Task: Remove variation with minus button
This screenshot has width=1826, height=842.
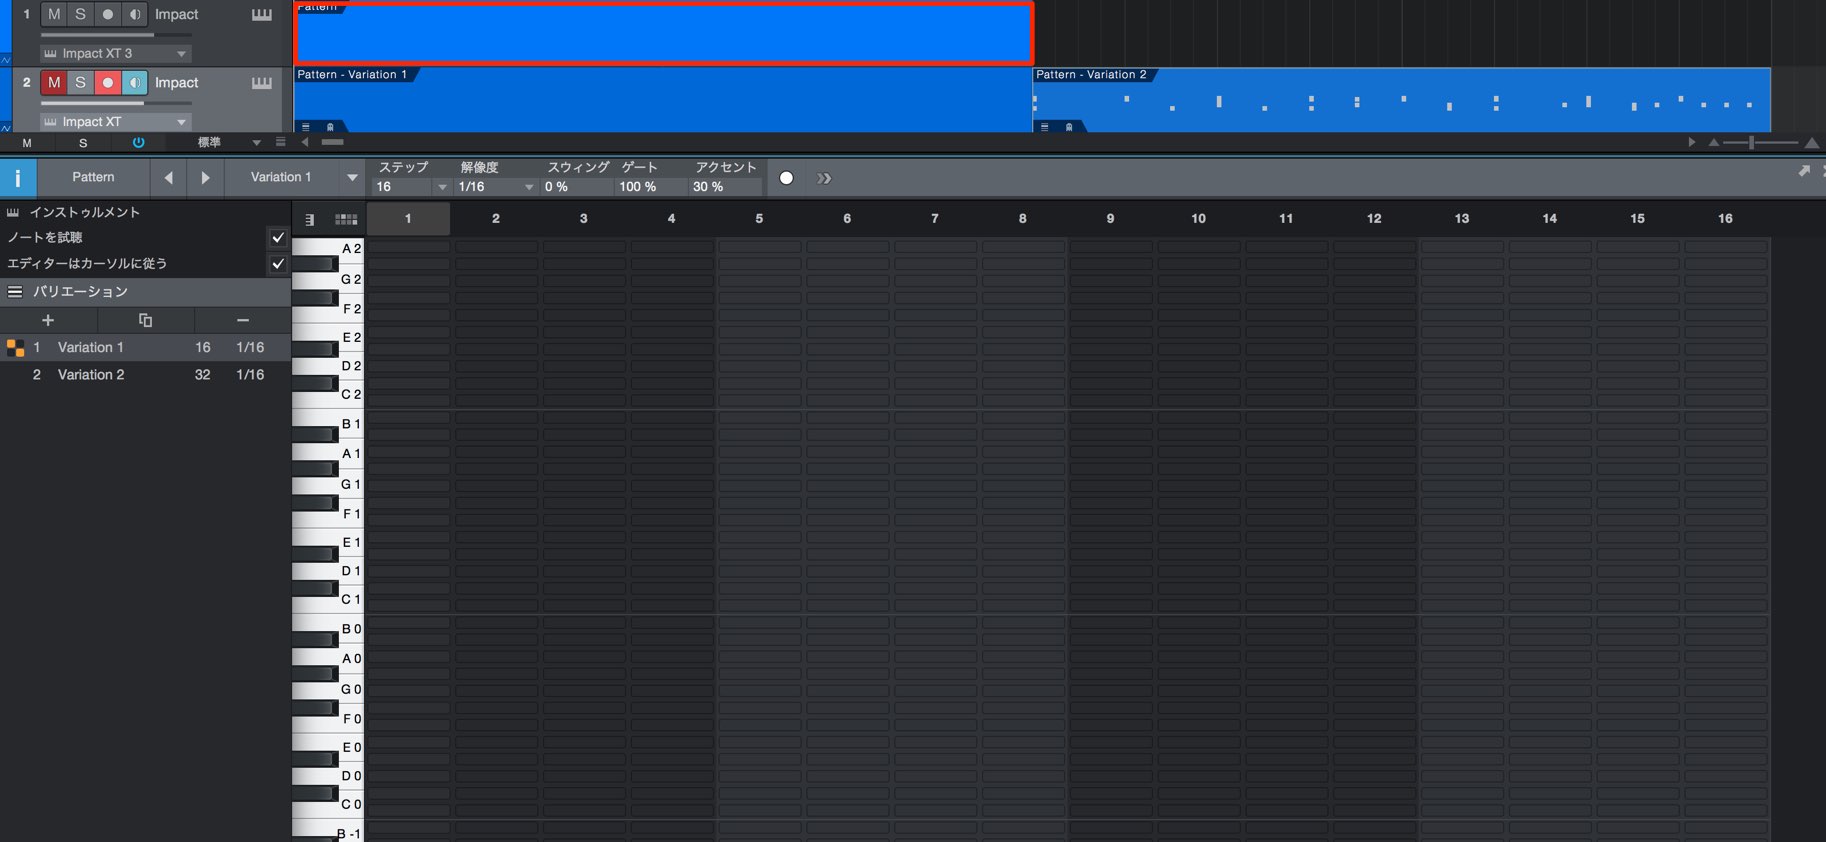Action: 242,320
